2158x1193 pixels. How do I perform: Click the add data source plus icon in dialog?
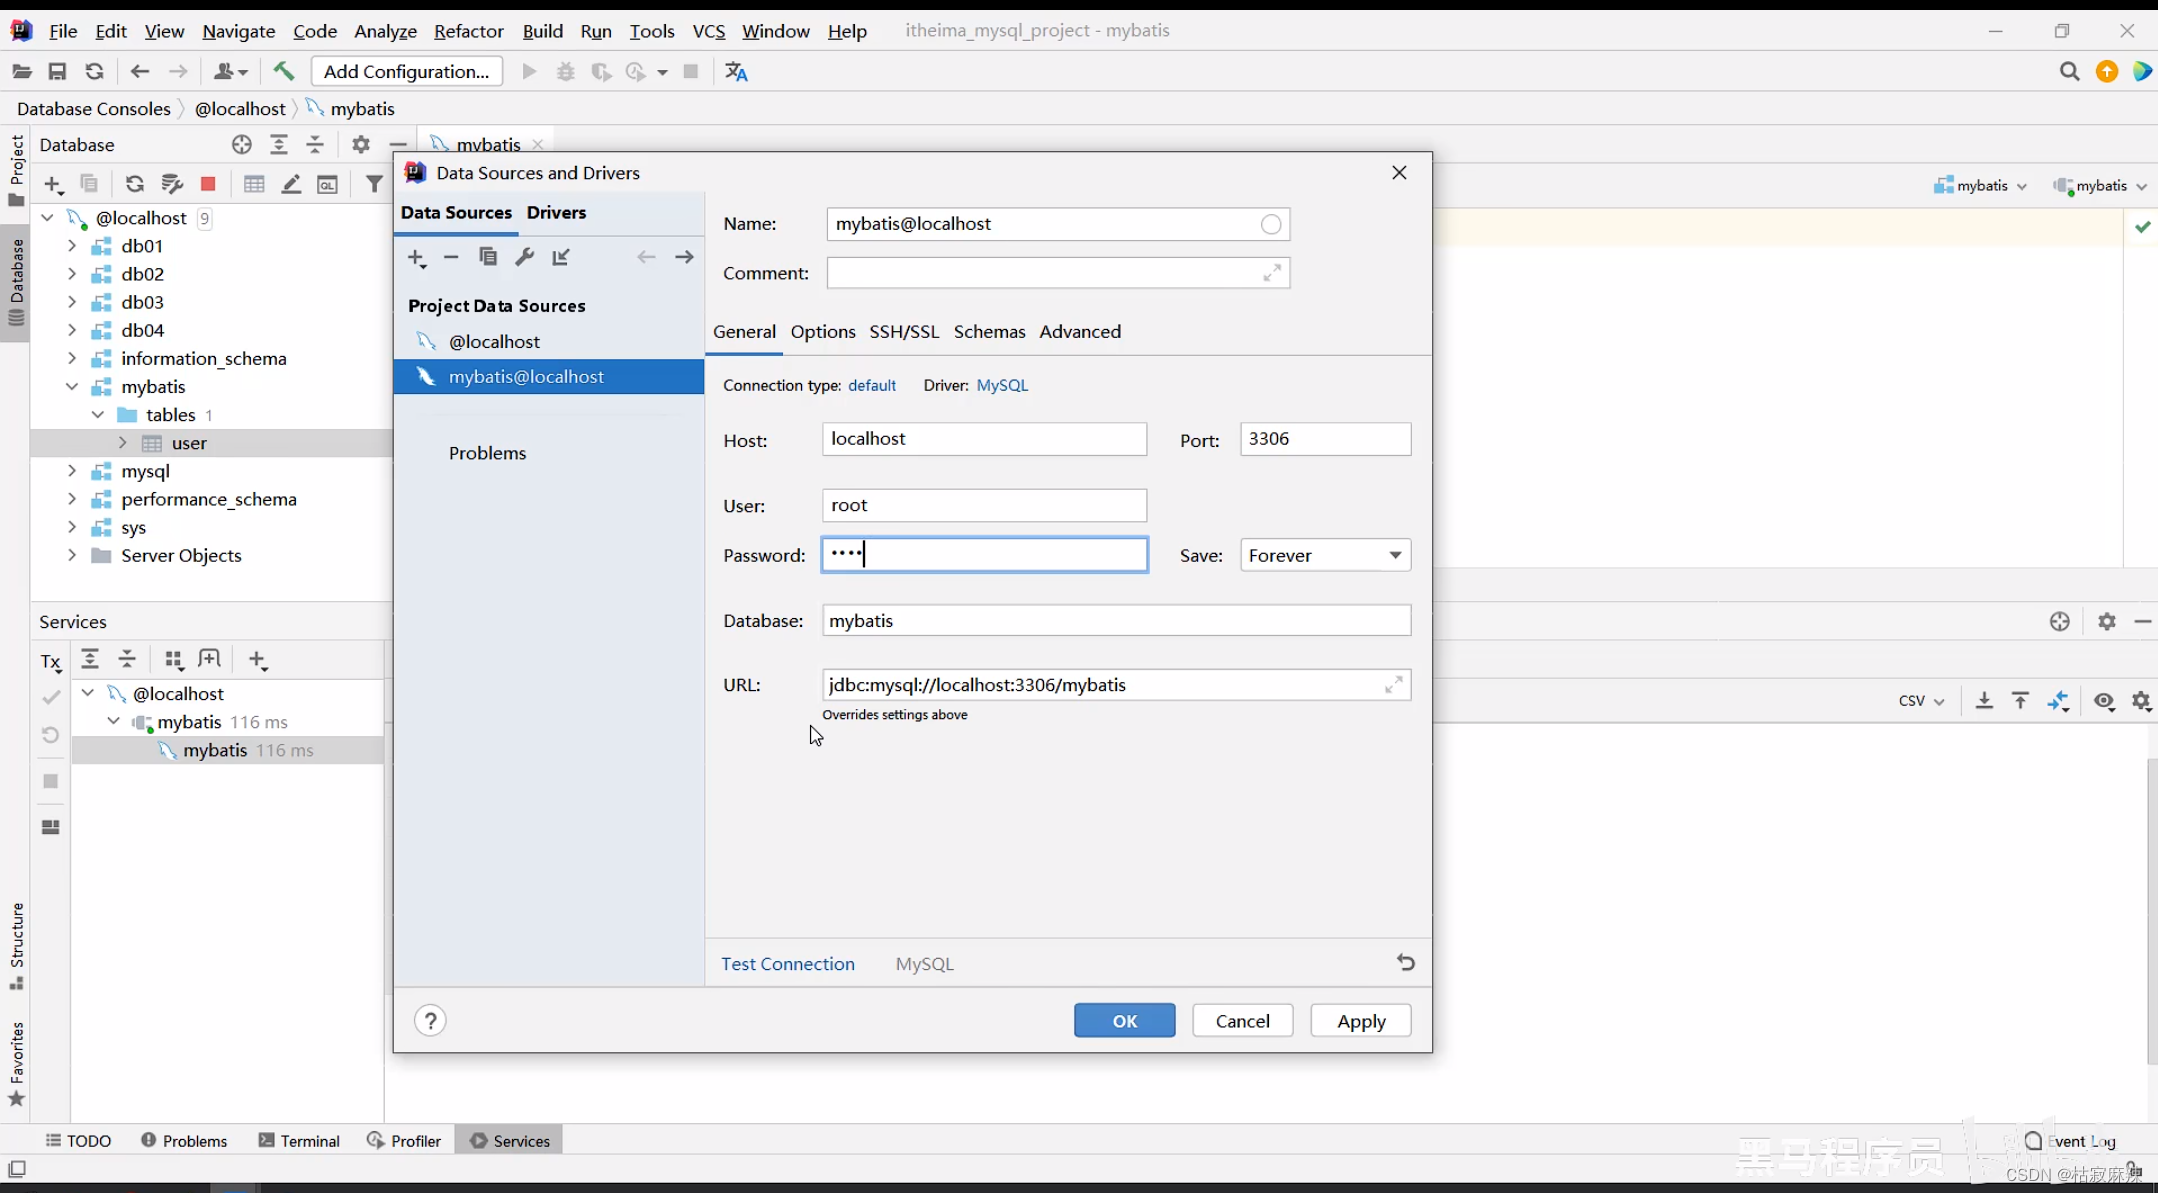tap(416, 258)
